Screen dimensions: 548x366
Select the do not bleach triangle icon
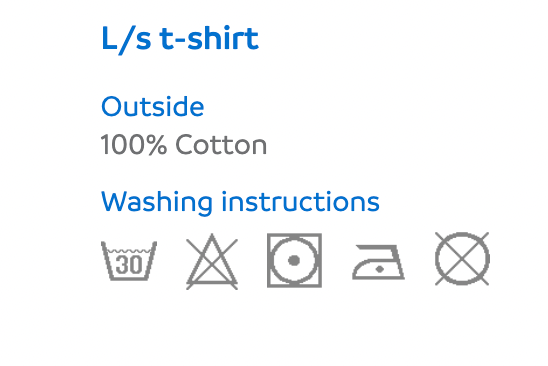point(212,261)
